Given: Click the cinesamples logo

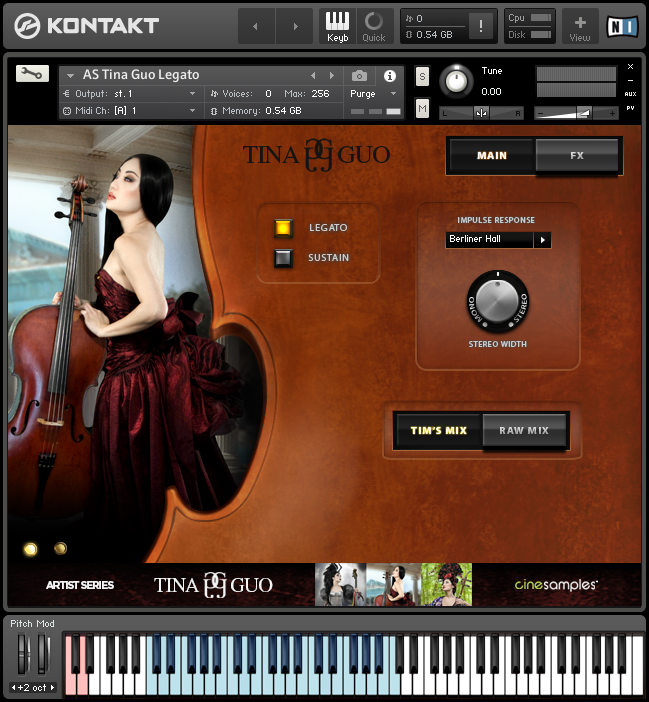Looking at the screenshot, I should pos(556,585).
